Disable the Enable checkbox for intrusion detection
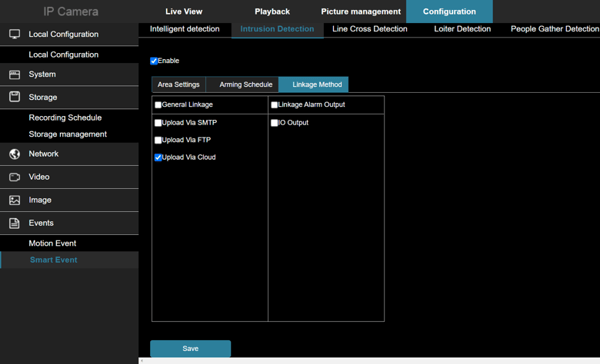This screenshot has width=600, height=364. [154, 61]
